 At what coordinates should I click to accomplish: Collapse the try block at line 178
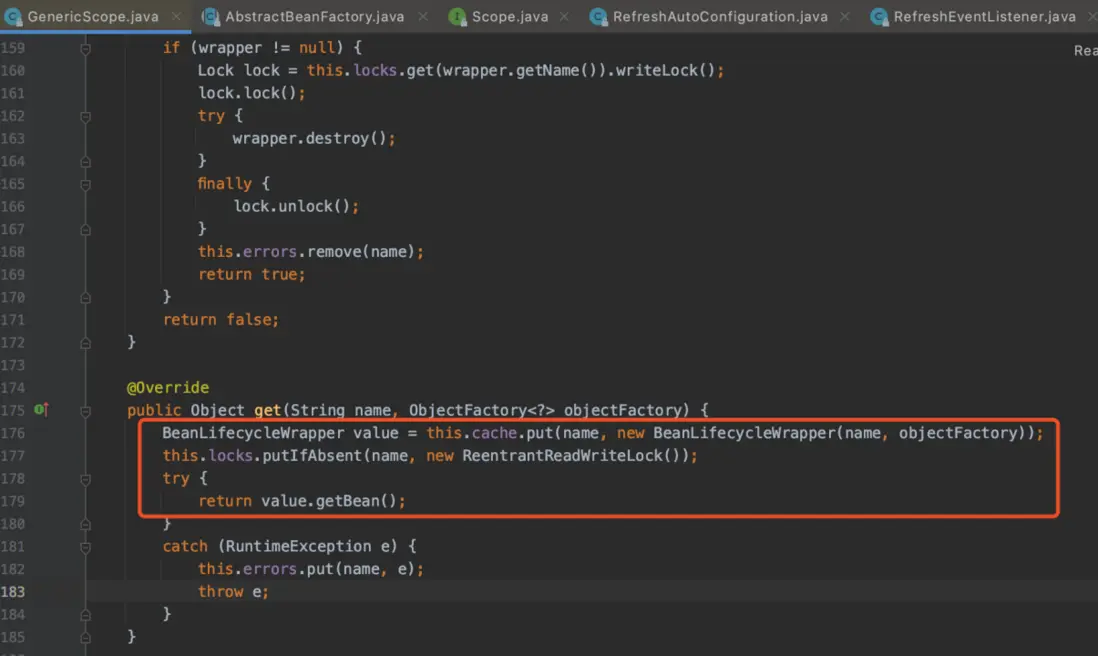[x=85, y=479]
